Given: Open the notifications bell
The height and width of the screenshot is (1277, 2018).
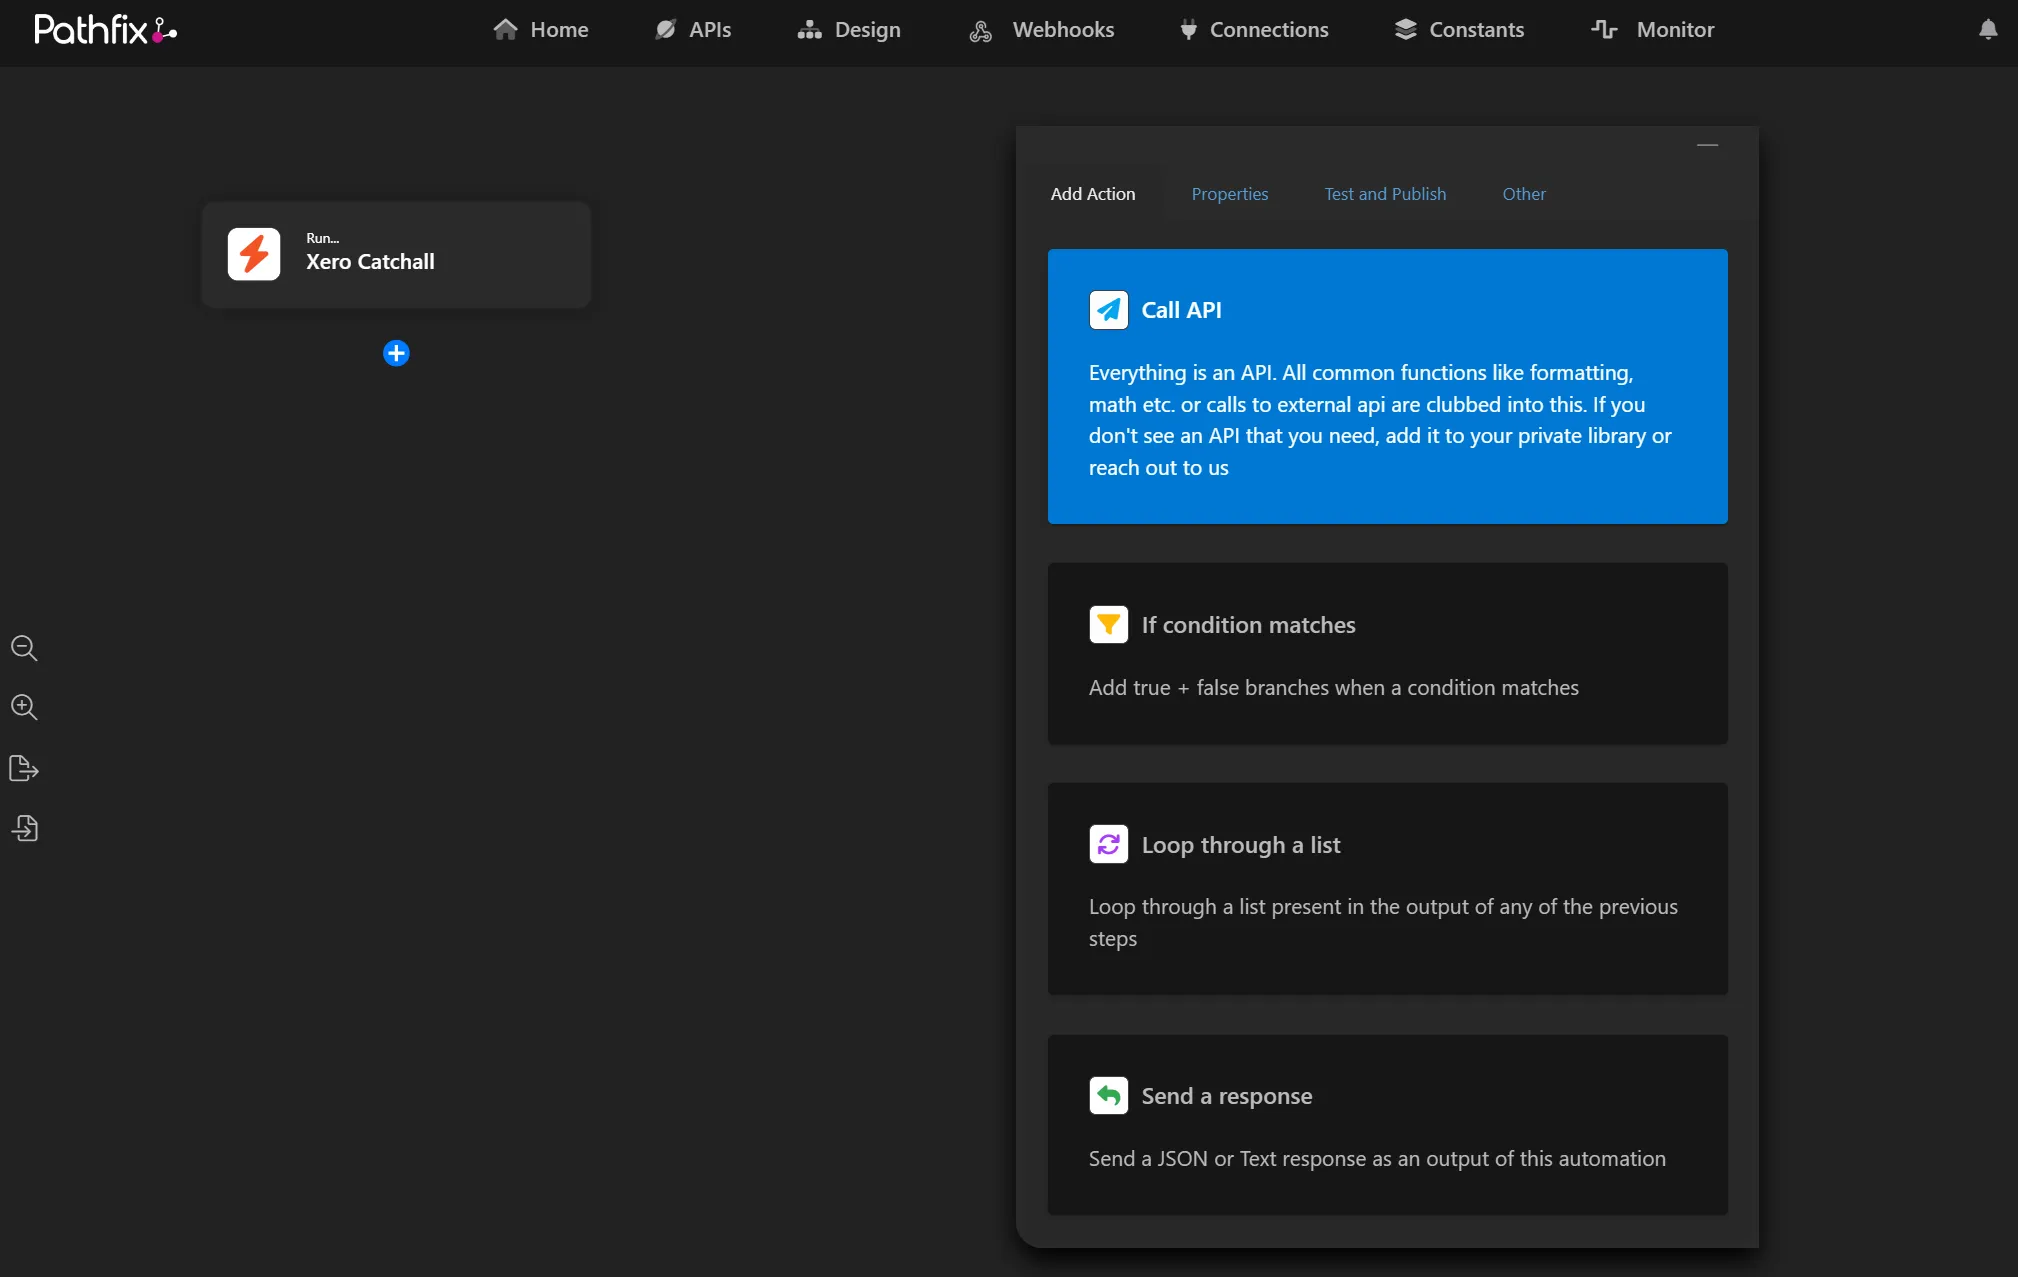Looking at the screenshot, I should click(1988, 30).
